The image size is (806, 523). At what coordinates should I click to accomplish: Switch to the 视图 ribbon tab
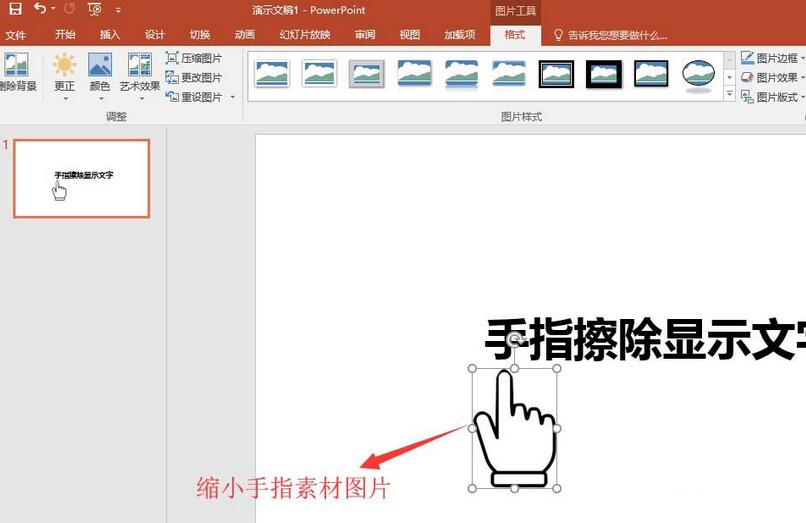point(410,34)
